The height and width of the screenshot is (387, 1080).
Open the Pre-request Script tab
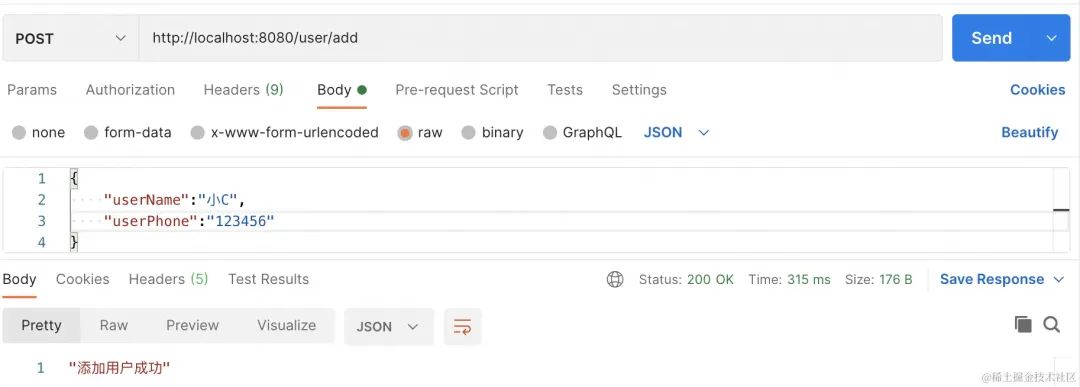click(457, 90)
